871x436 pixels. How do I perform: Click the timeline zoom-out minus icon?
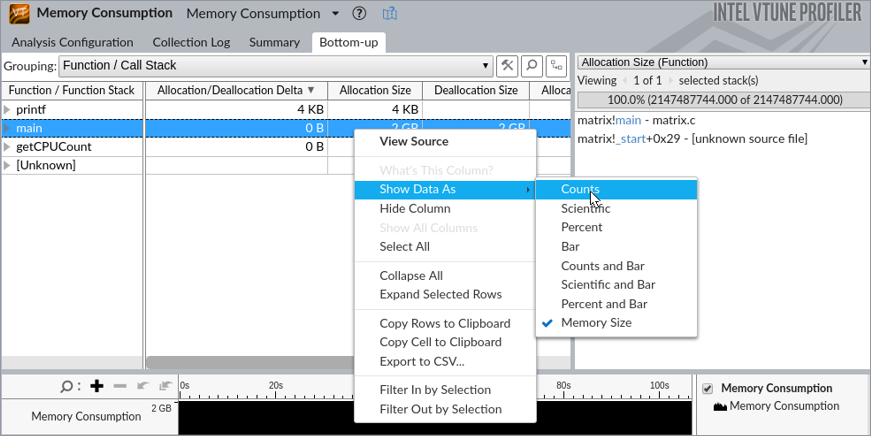pos(120,386)
